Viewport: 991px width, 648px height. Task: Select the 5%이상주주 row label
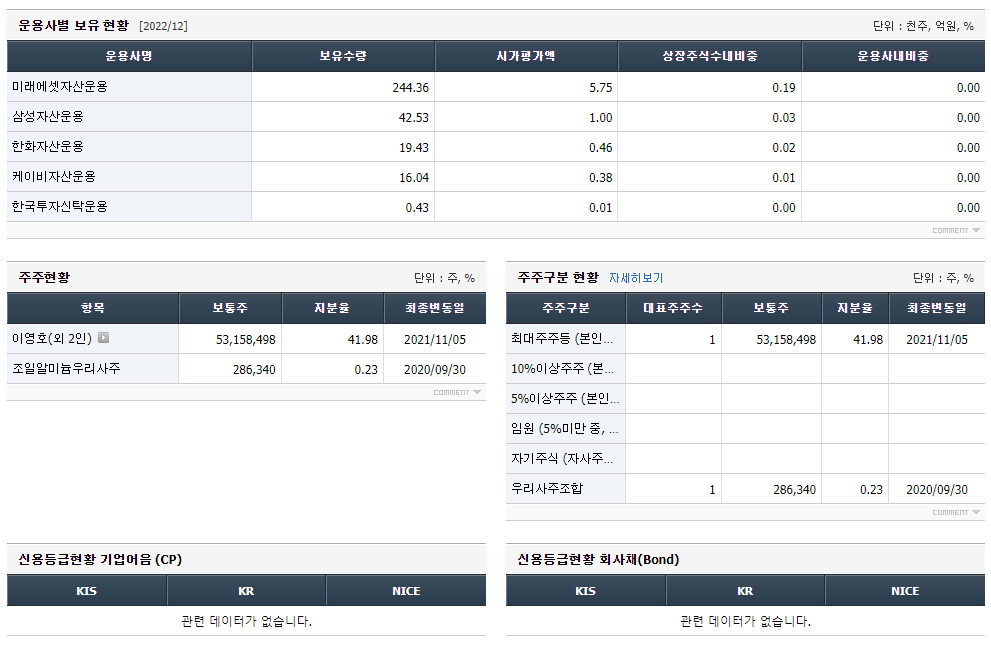565,398
